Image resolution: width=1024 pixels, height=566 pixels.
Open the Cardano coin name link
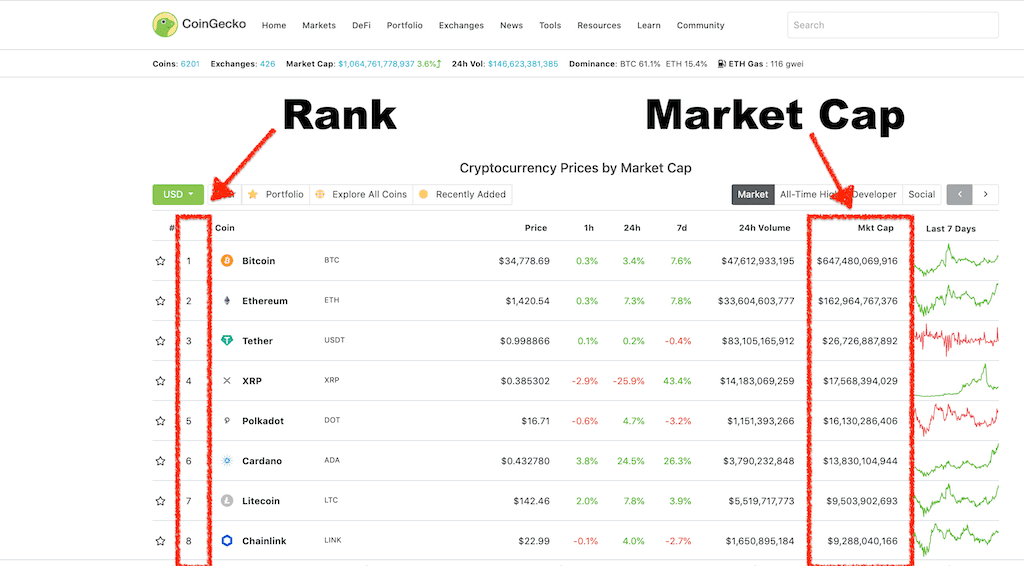(262, 461)
